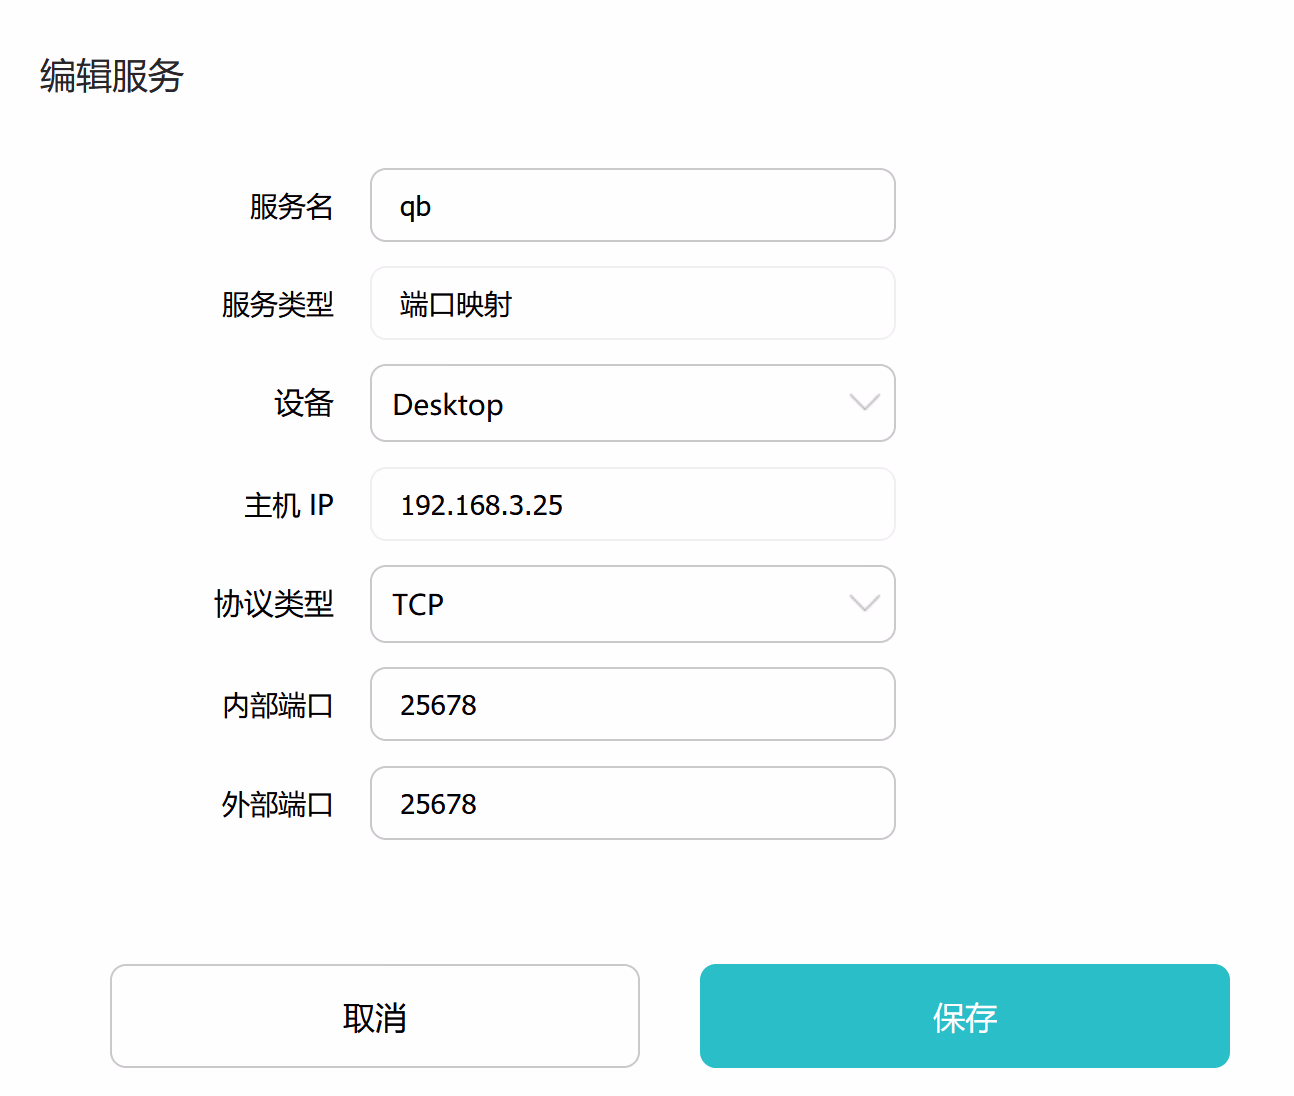The width and height of the screenshot is (1294, 1096).
Task: Click the 服务类型 field showing 端口映射
Action: pos(632,303)
